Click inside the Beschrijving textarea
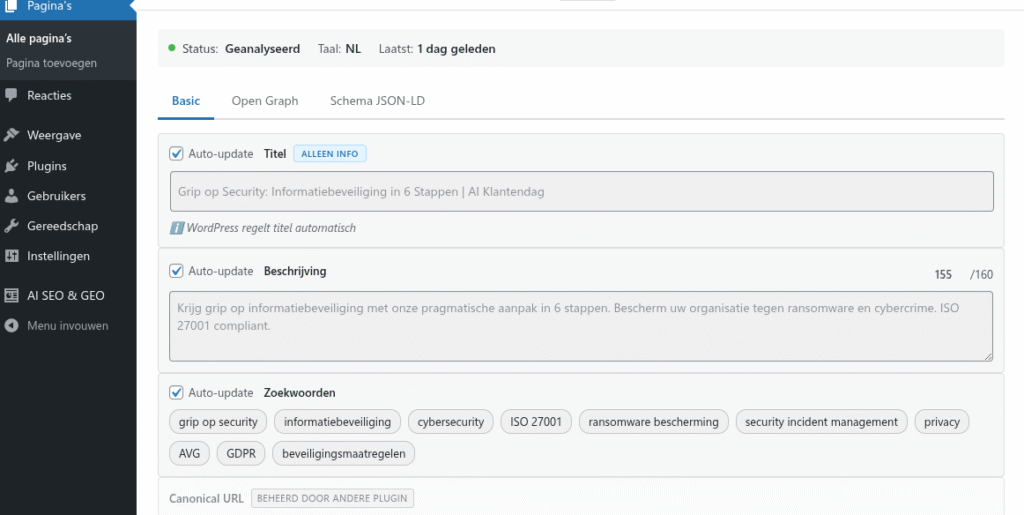Screen dimensions: 1024x515 580,325
